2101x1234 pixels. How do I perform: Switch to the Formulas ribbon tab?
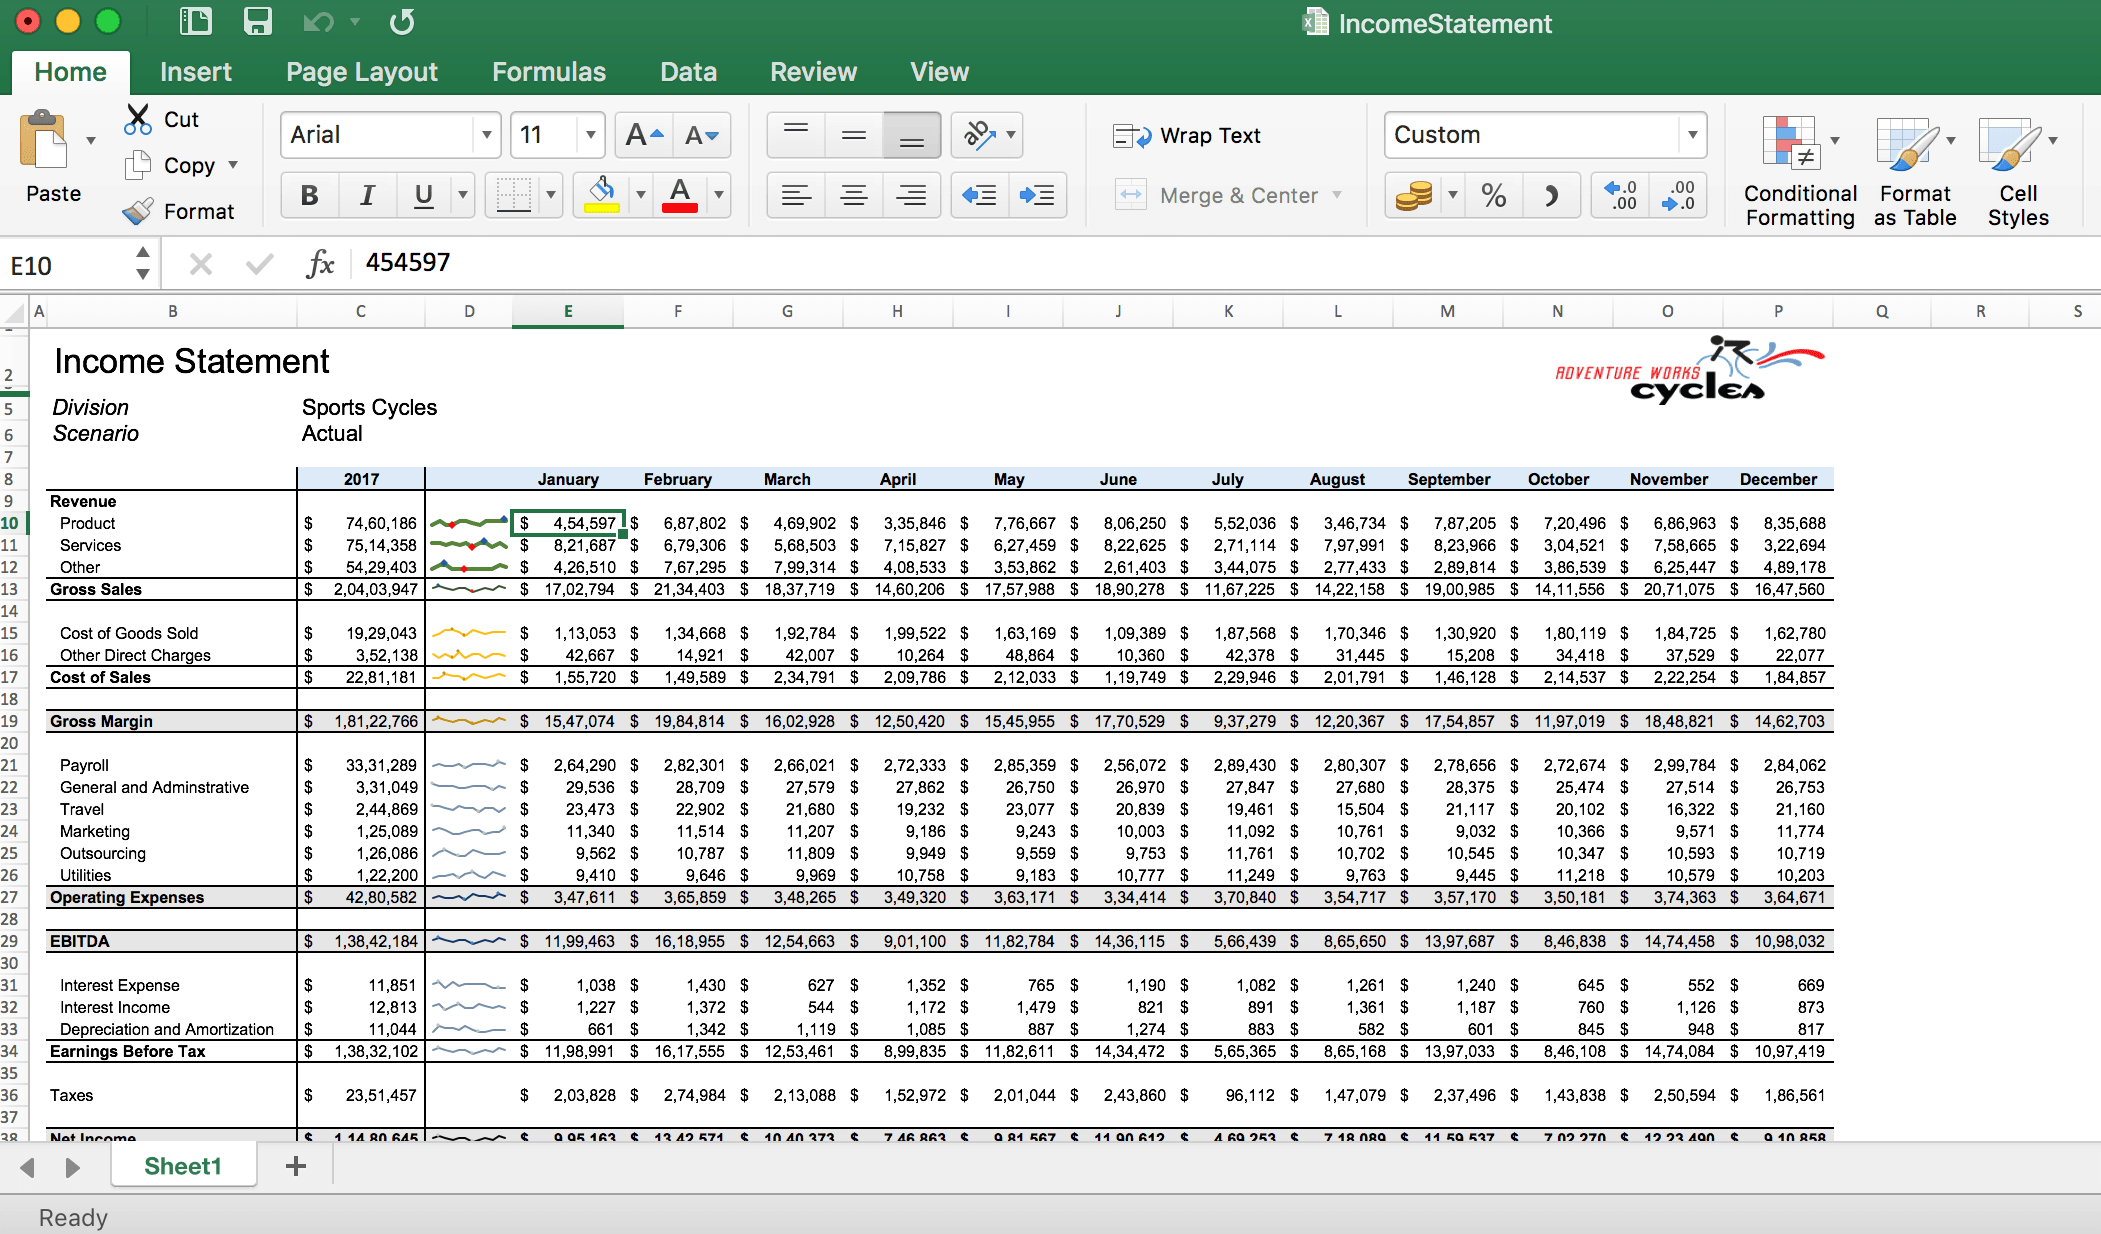click(x=549, y=71)
